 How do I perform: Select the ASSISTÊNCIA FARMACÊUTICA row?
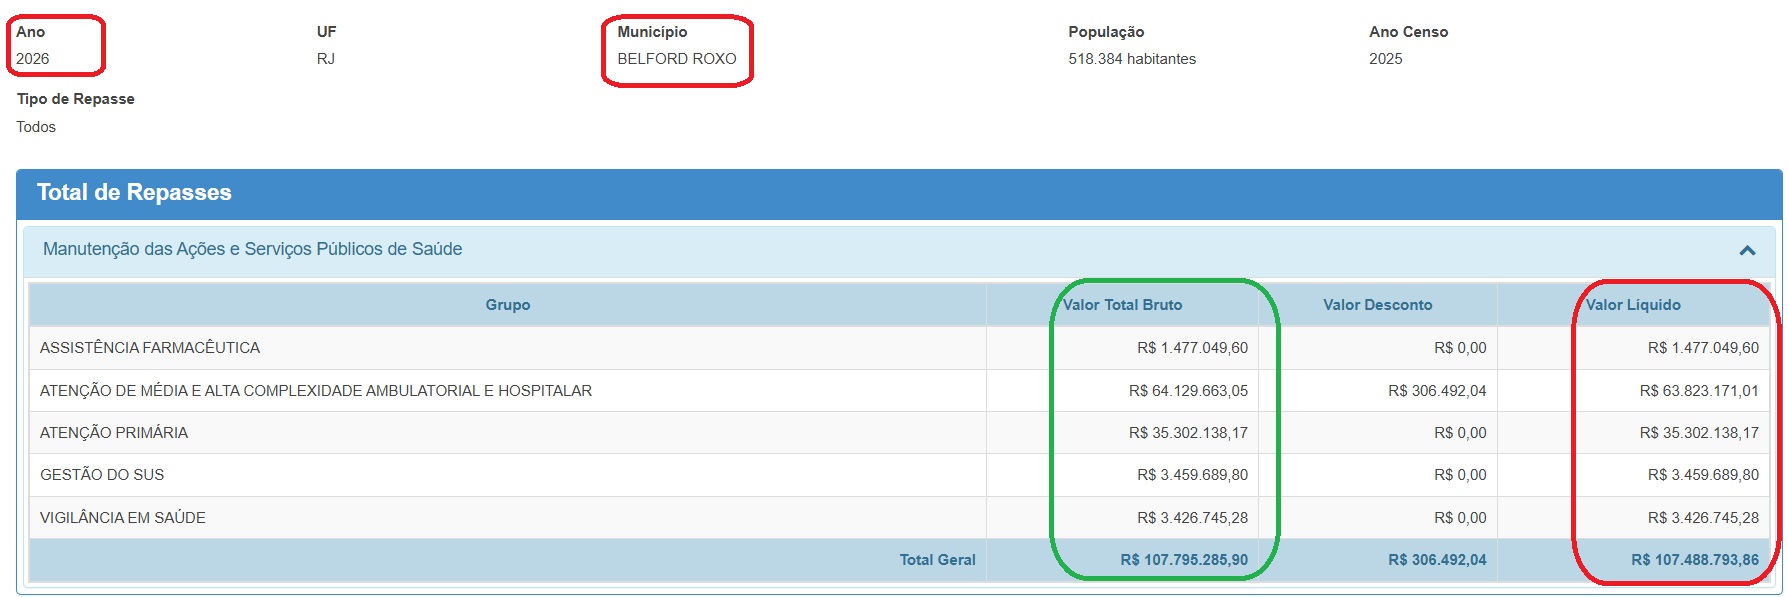pos(150,348)
